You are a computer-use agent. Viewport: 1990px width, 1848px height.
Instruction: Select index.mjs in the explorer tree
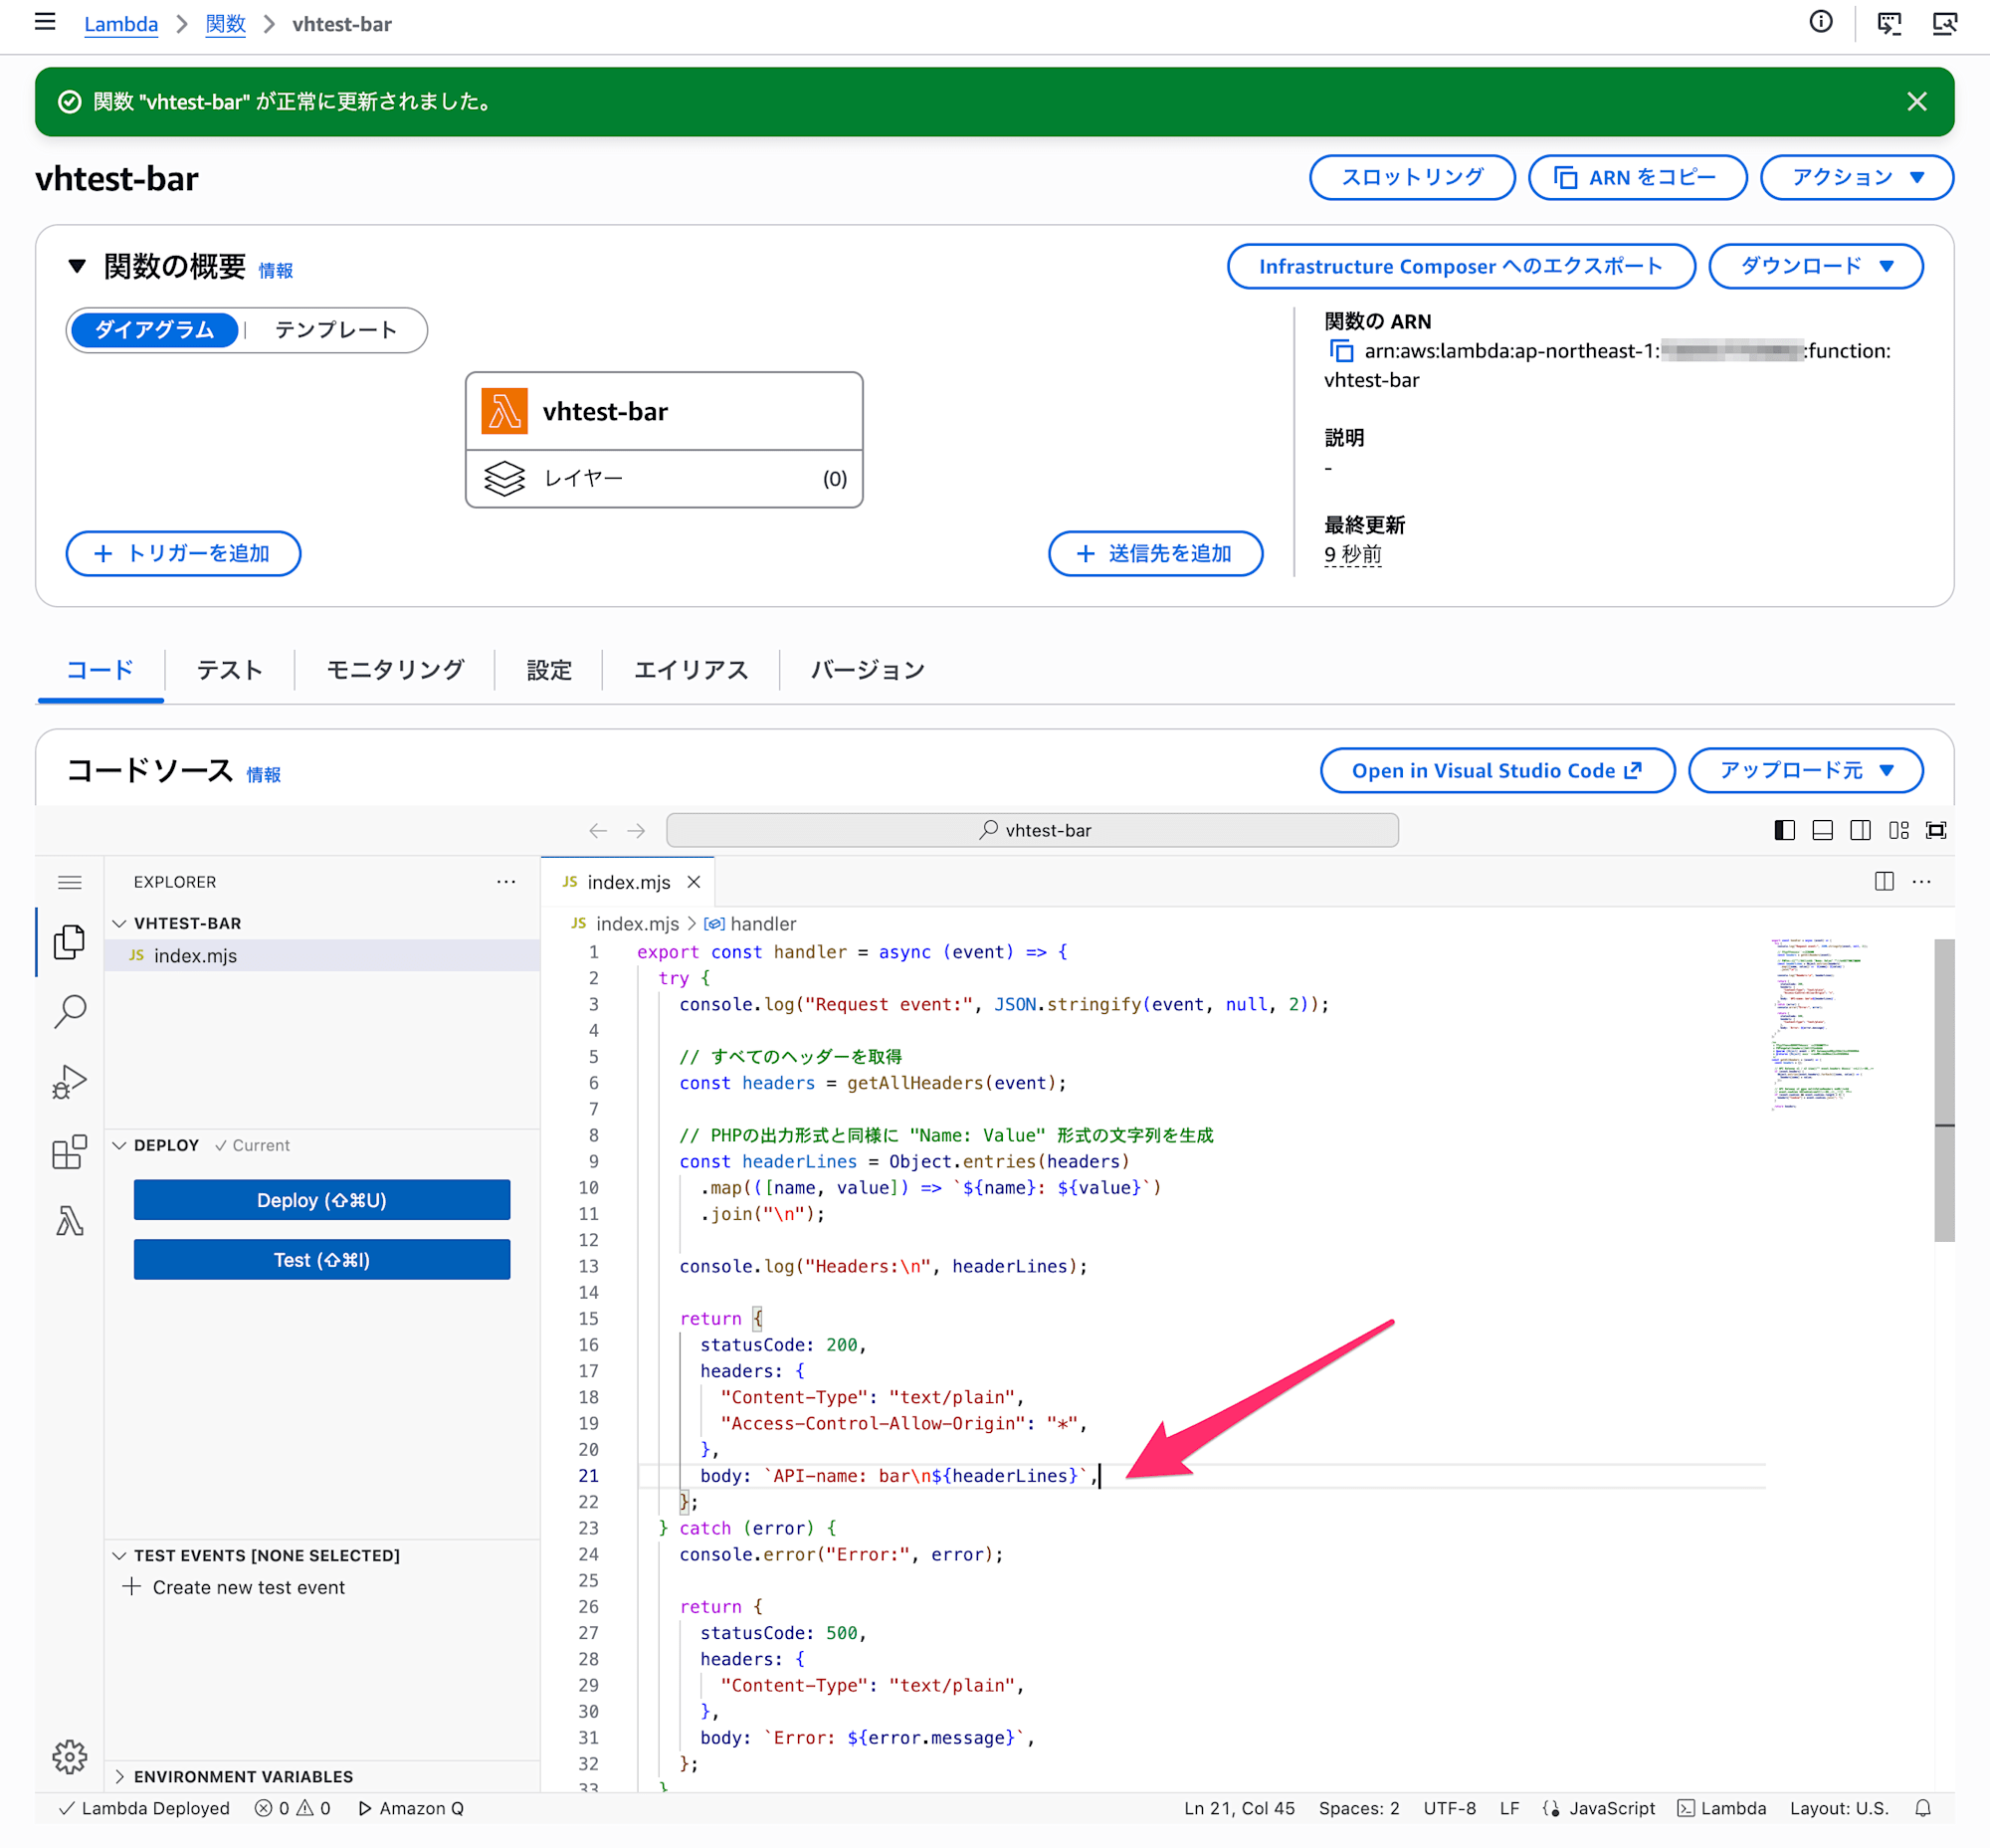tap(322, 955)
